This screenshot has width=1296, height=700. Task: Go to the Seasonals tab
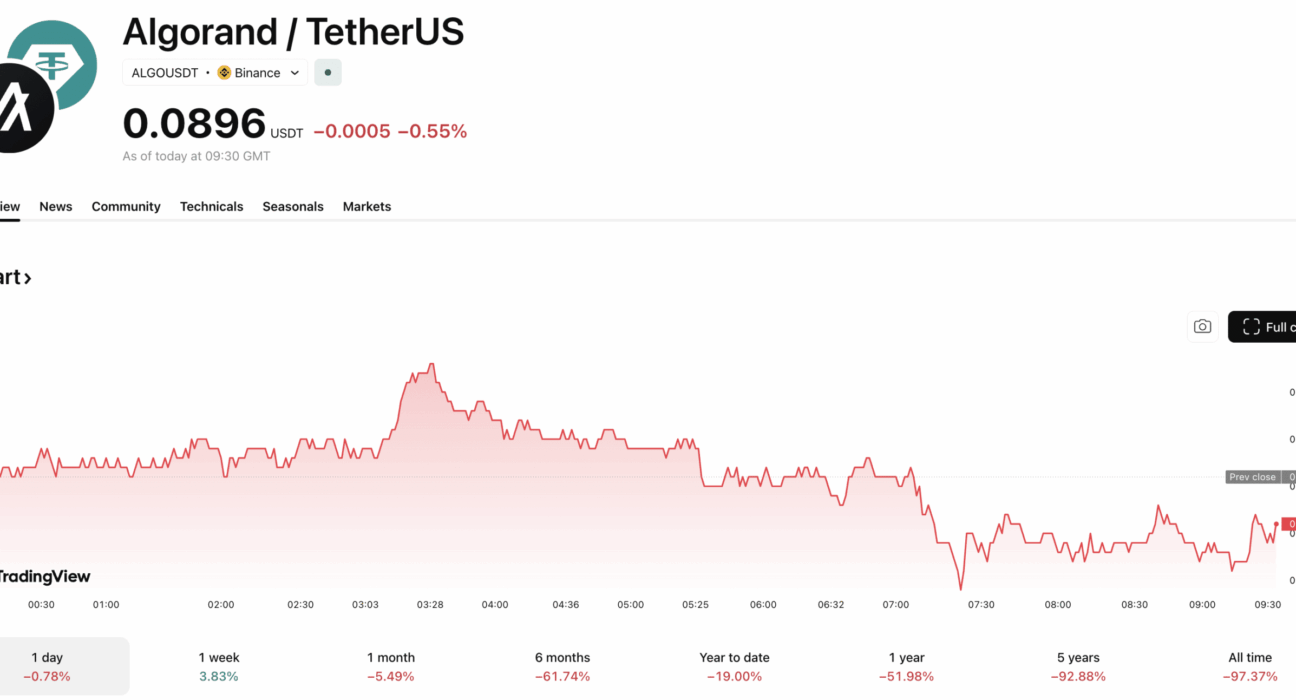tap(293, 206)
